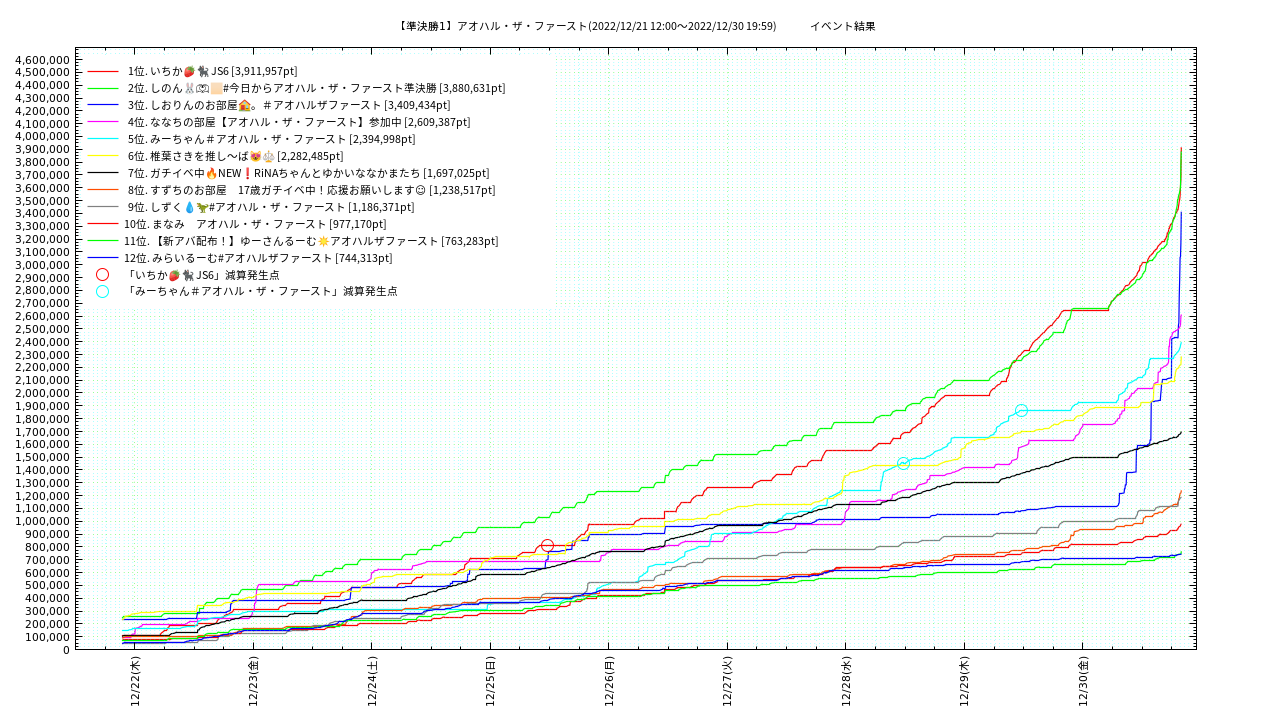This screenshot has width=1280, height=720.
Task: Click y-axis label 4,000,000
Action: pyautogui.click(x=43, y=136)
